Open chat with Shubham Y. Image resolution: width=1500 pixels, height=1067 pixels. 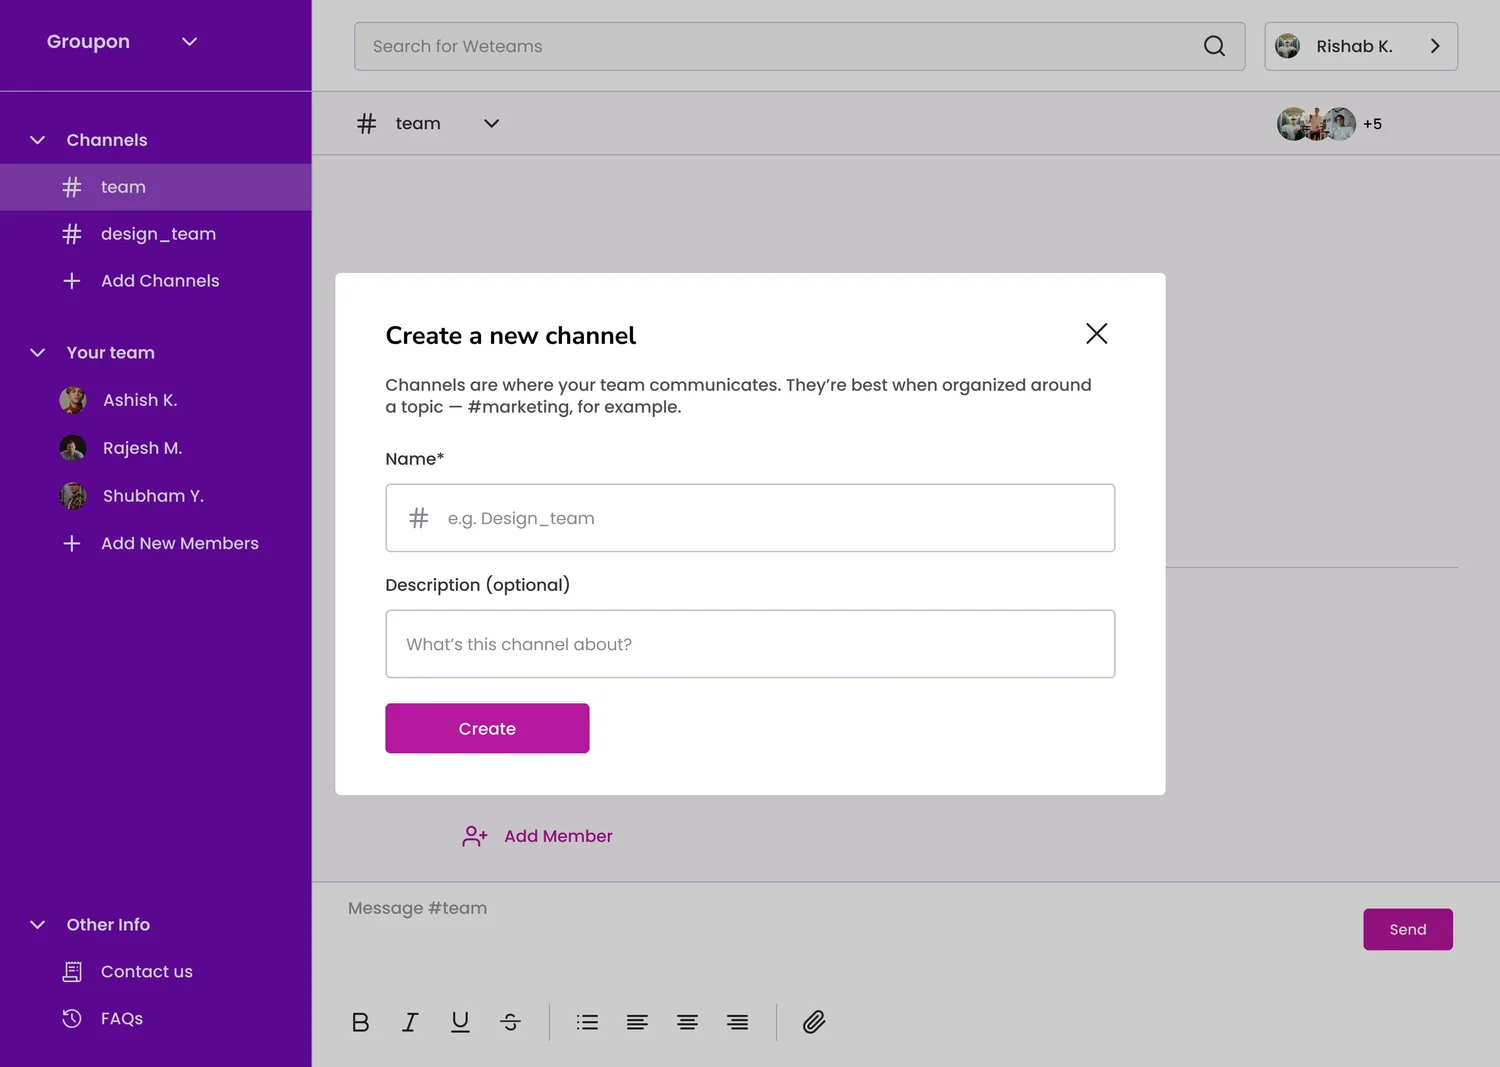click(x=132, y=496)
